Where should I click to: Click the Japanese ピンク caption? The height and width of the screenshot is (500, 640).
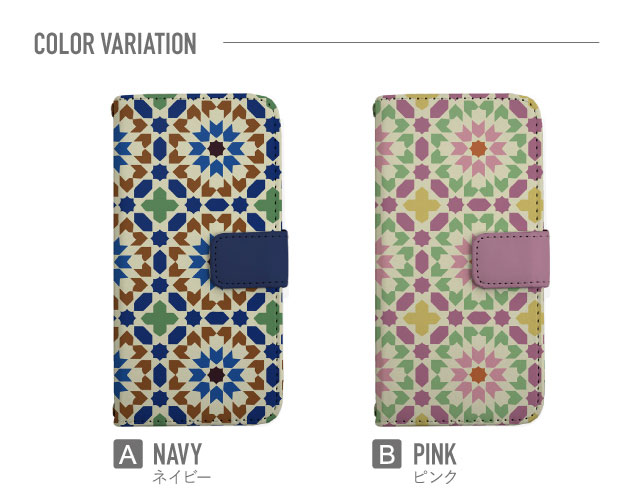point(435,477)
